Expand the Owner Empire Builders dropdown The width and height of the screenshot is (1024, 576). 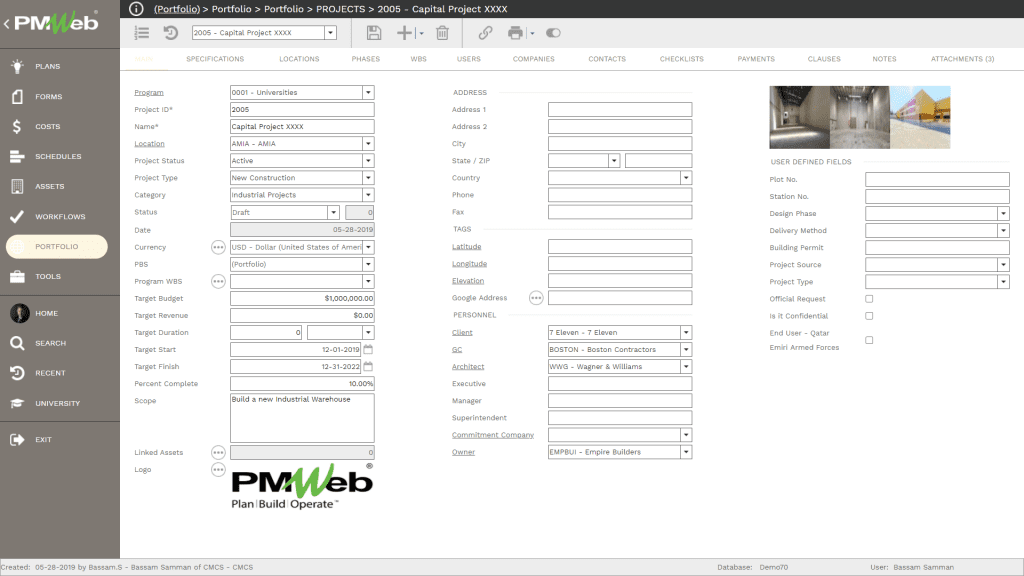point(686,452)
